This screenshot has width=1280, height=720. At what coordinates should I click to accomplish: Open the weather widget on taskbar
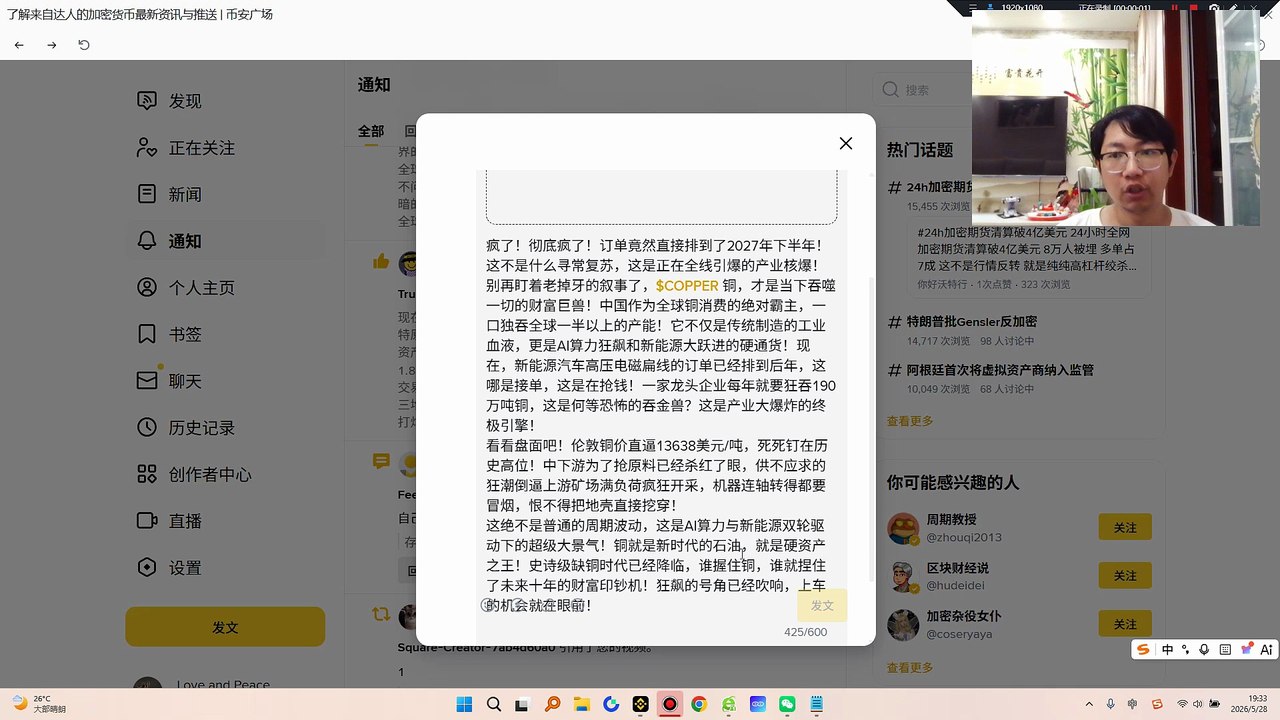point(38,704)
